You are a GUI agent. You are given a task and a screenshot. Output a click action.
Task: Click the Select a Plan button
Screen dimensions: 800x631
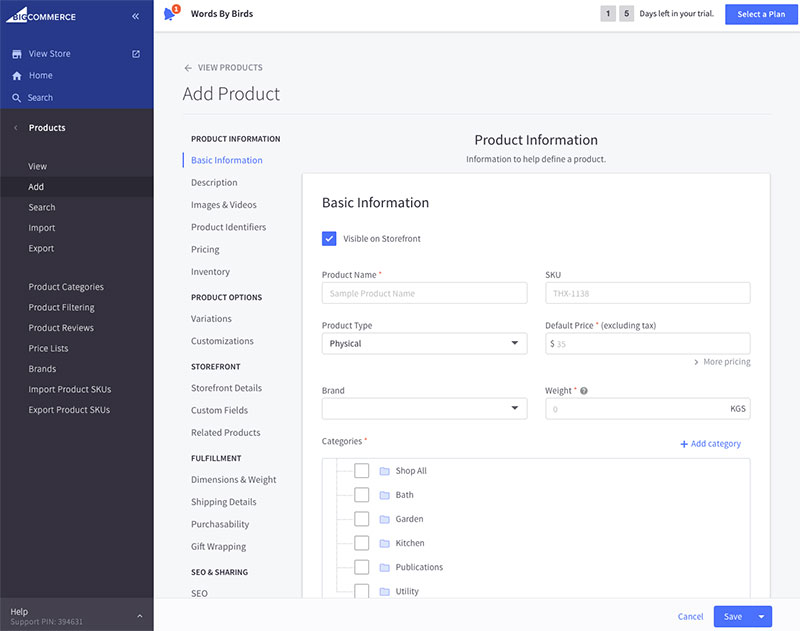tap(761, 14)
